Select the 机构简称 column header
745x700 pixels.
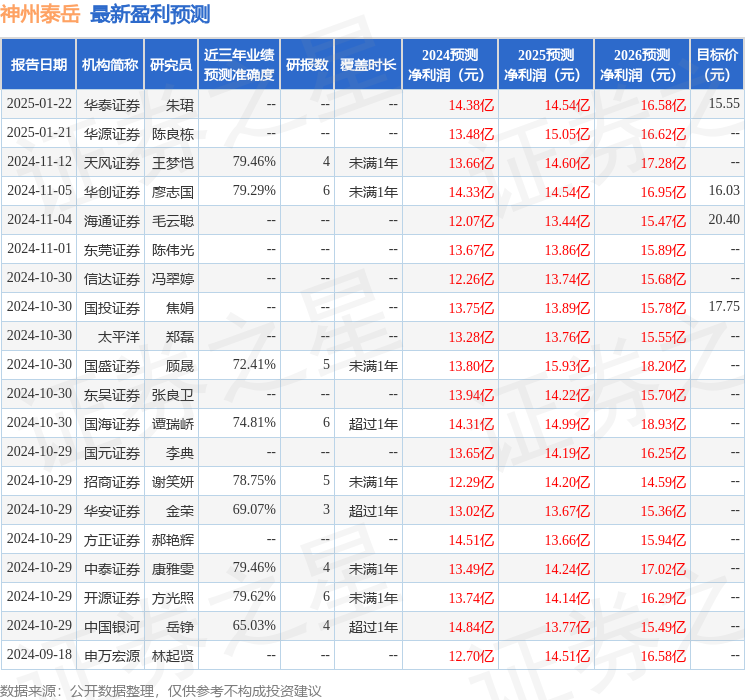tap(110, 65)
